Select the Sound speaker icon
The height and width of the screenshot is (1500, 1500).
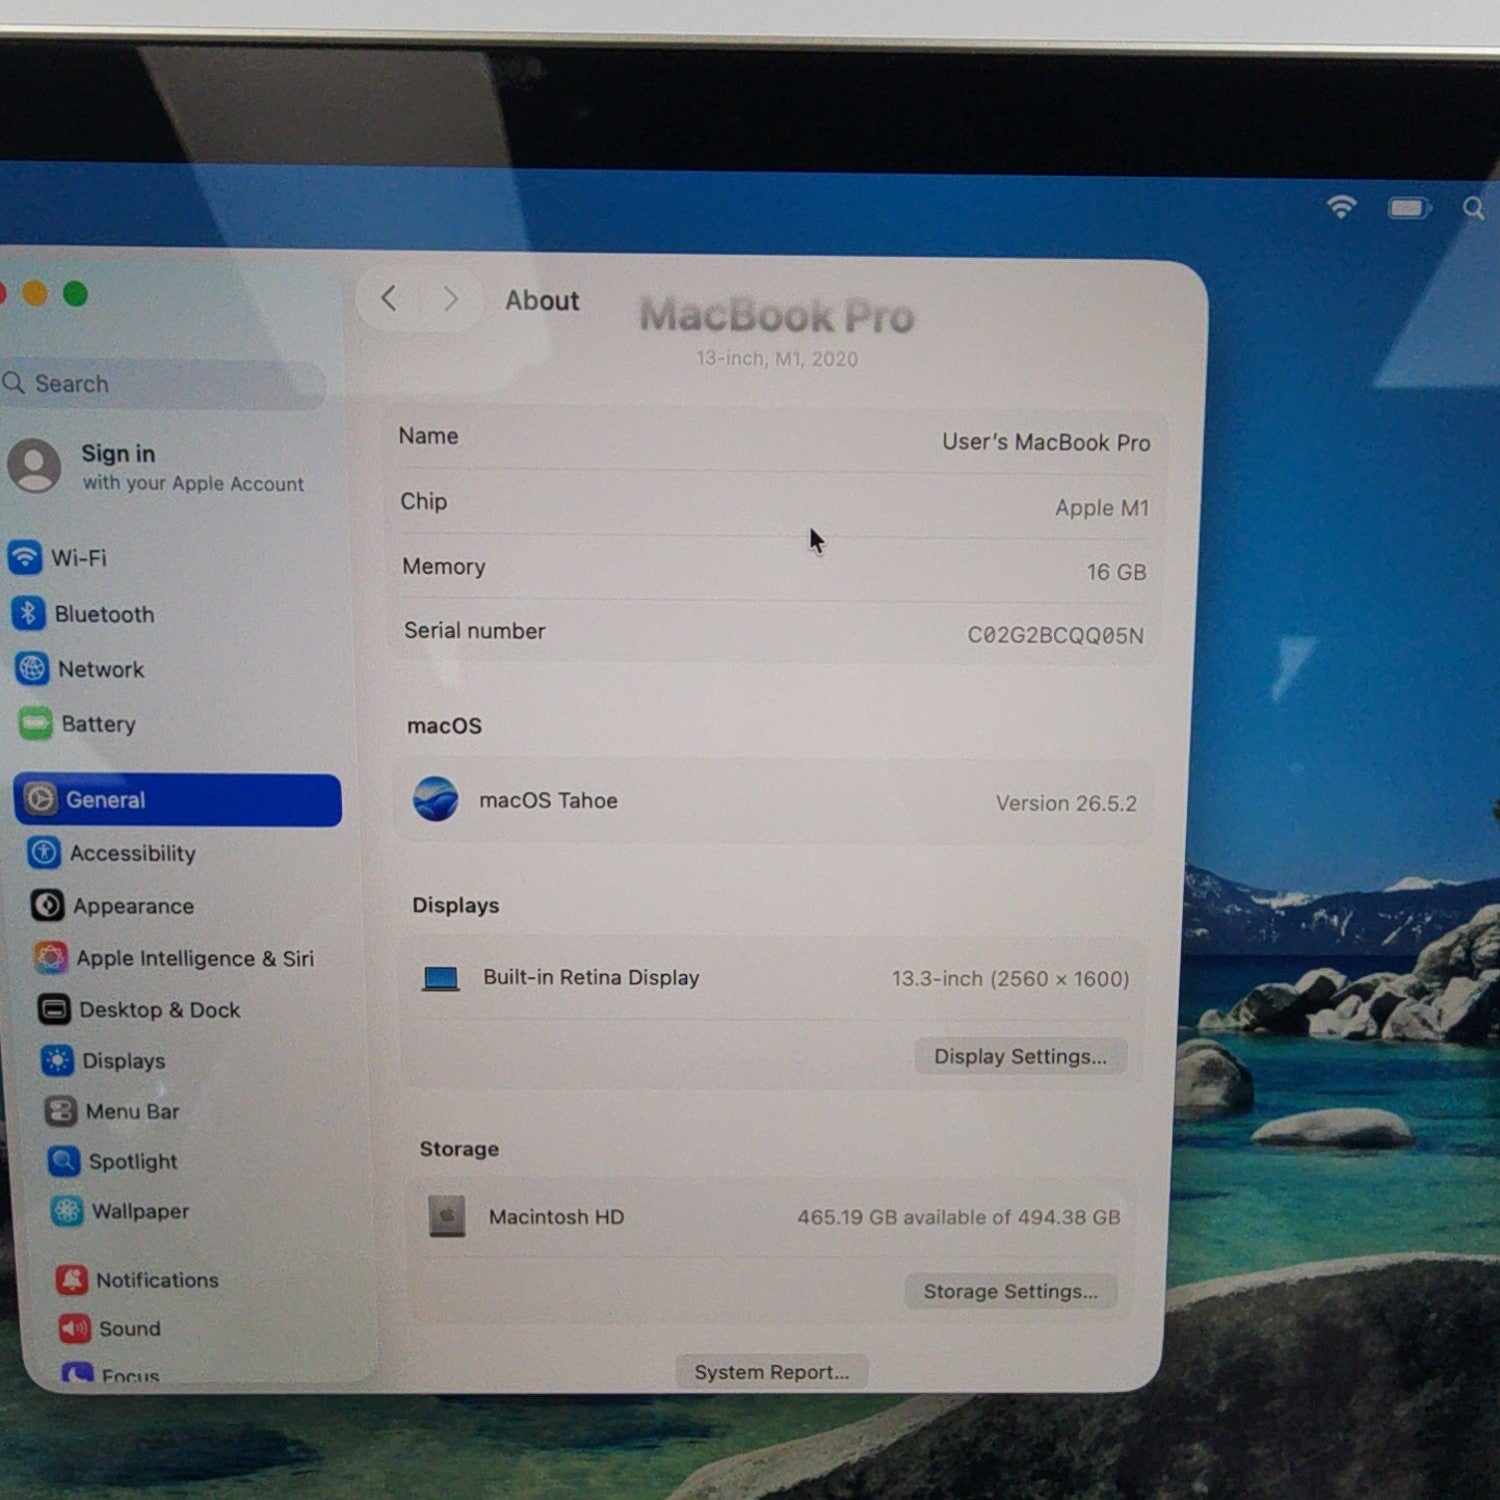click(75, 1328)
